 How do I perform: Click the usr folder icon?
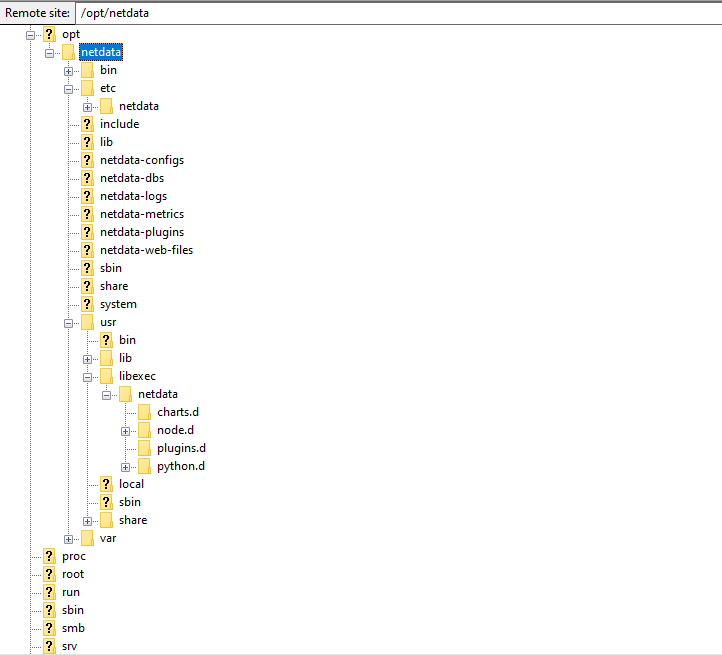coord(87,322)
